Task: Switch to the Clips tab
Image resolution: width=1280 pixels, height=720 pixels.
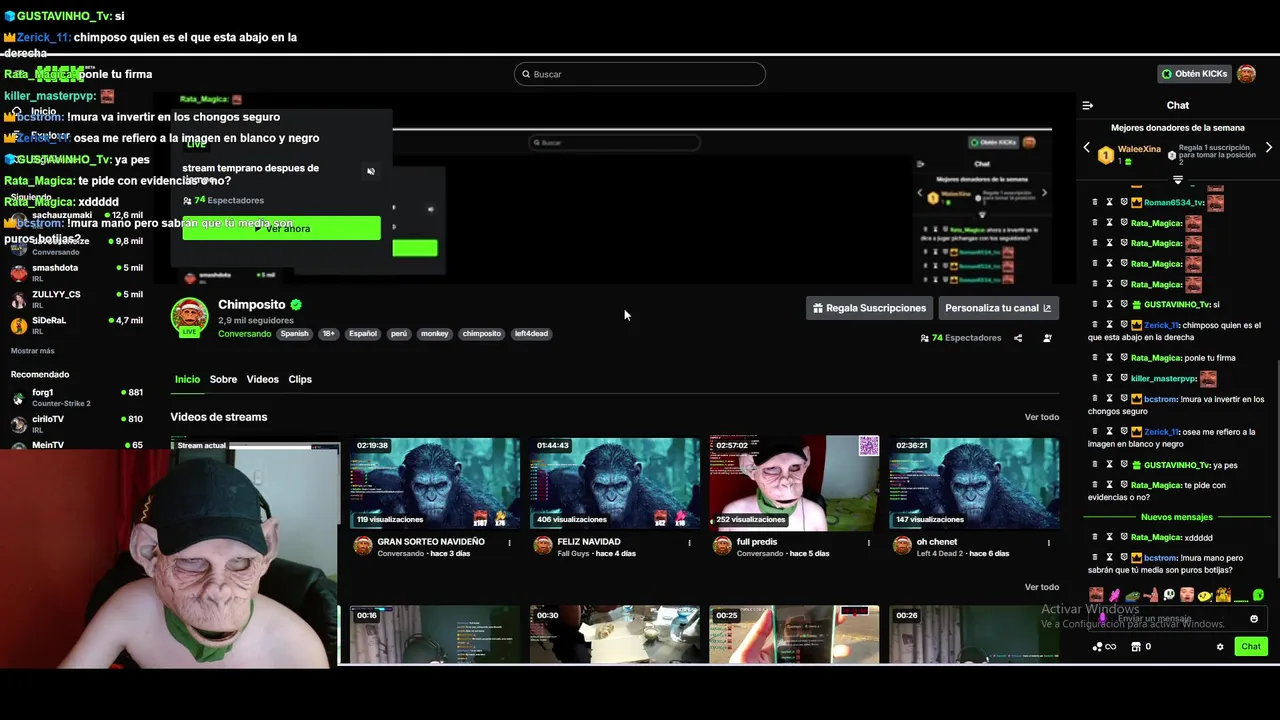Action: 300,379
